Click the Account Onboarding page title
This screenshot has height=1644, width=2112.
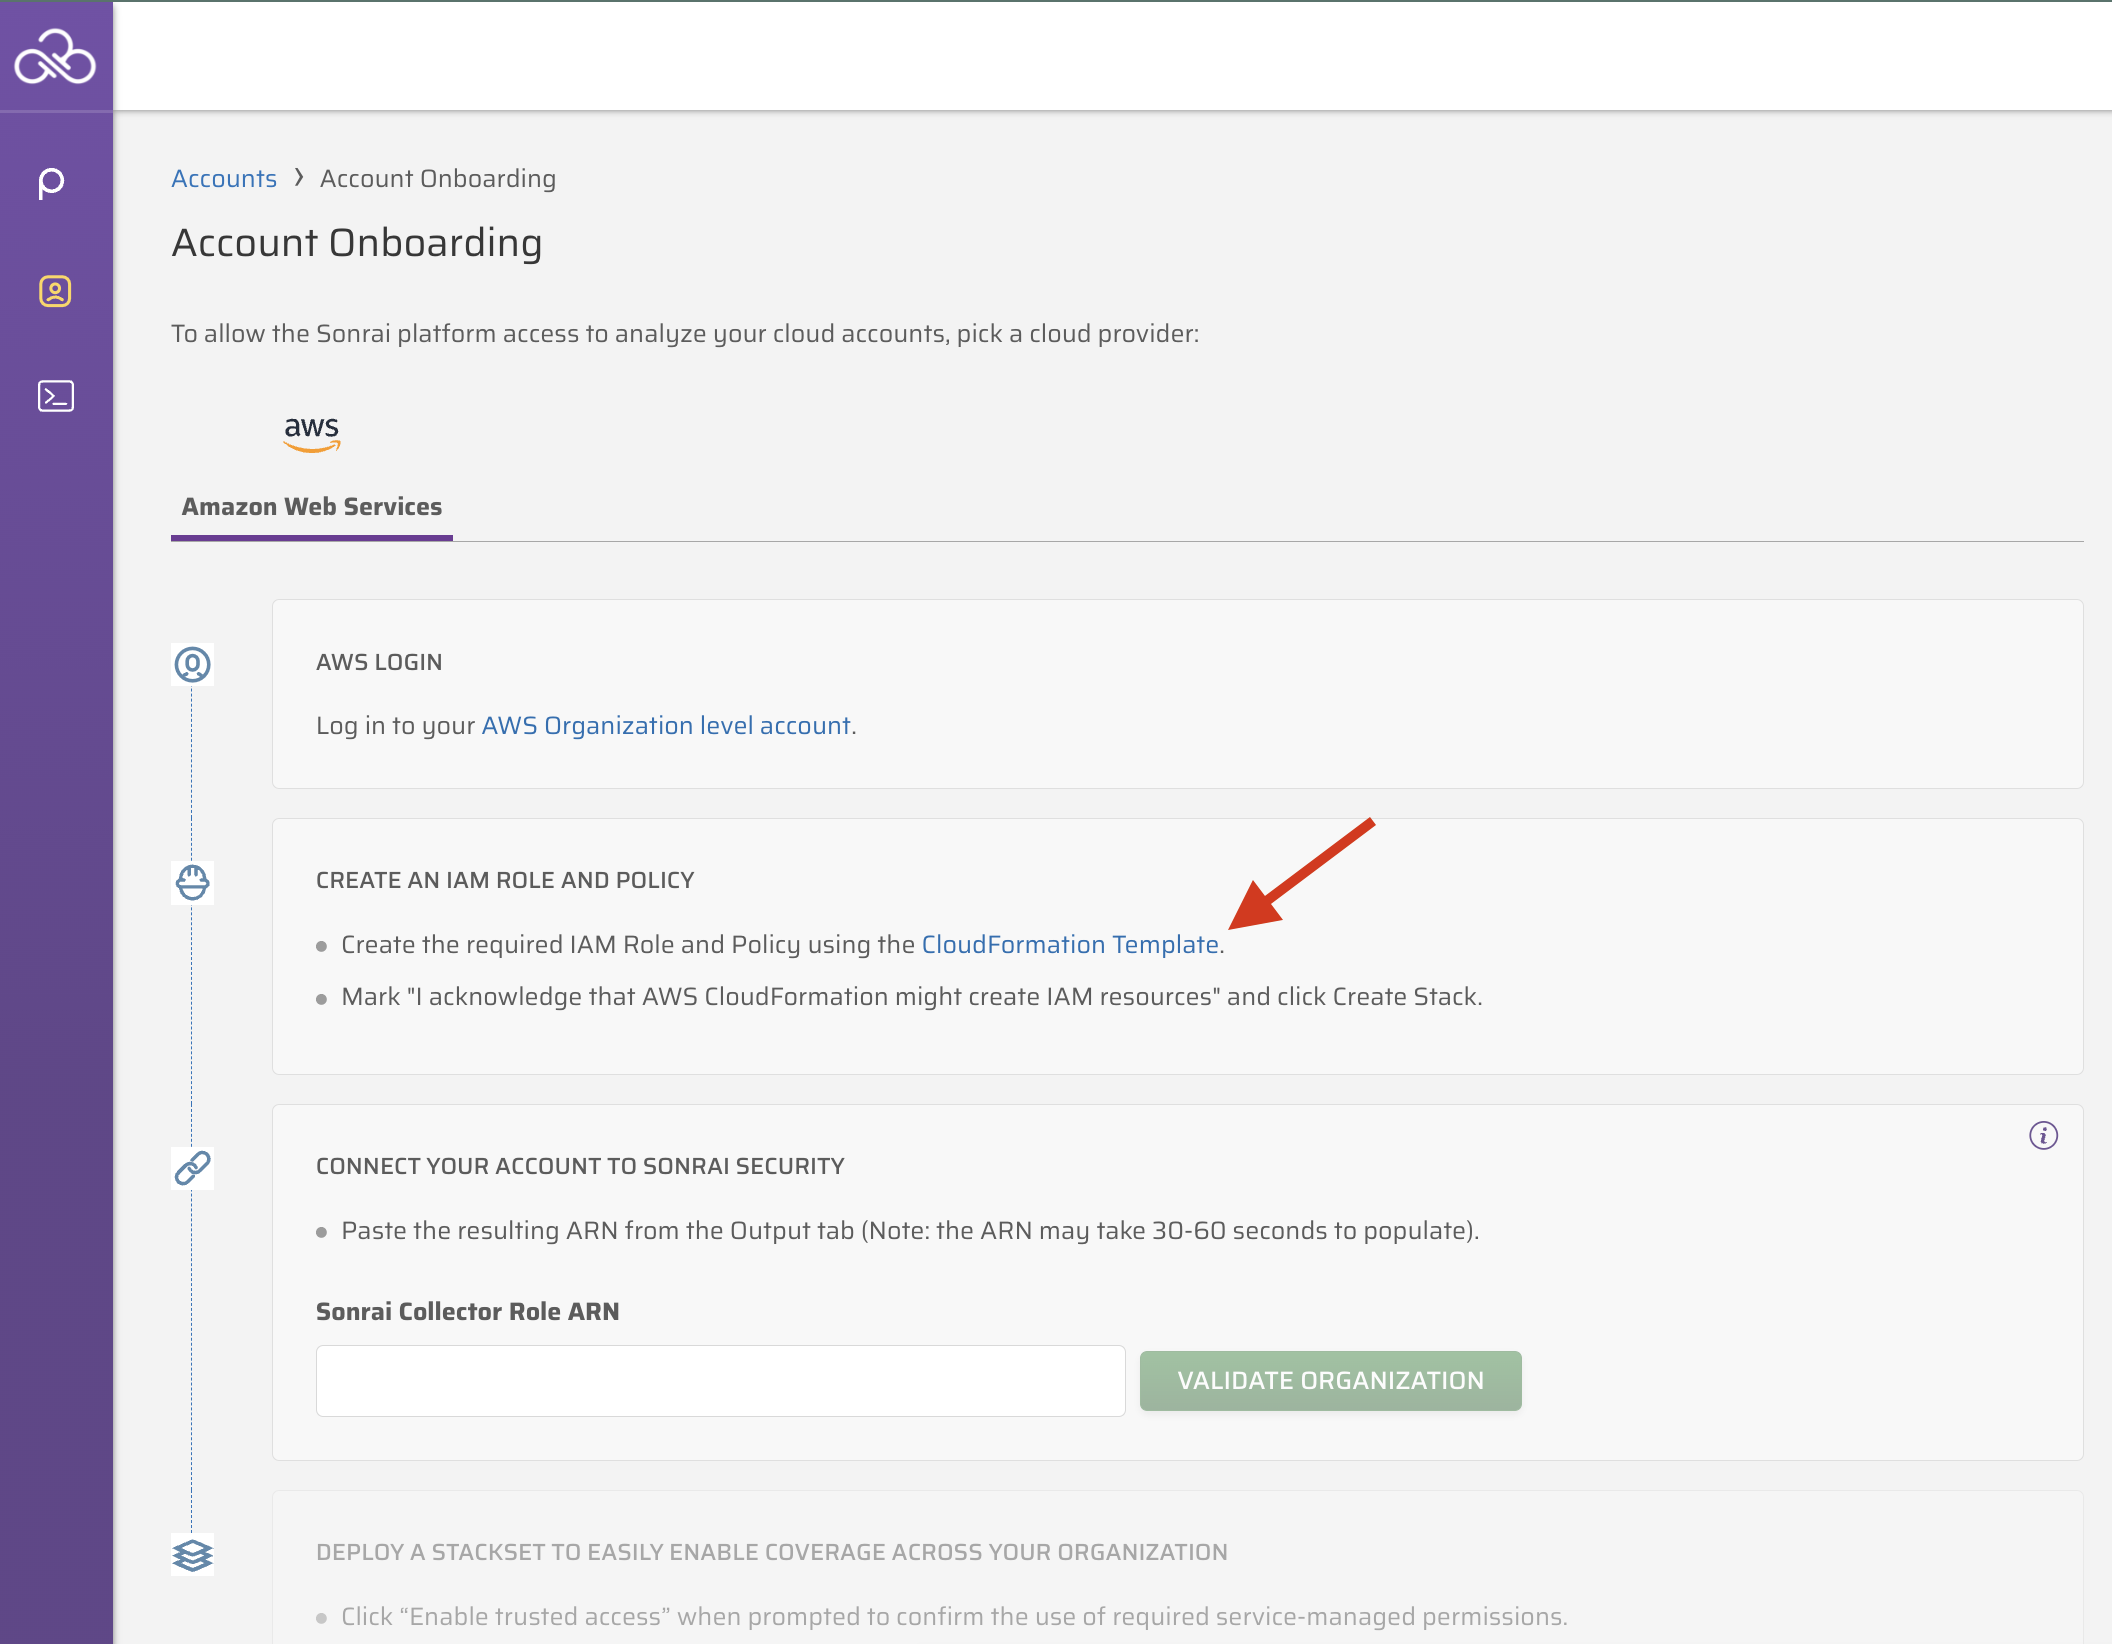pyautogui.click(x=357, y=243)
